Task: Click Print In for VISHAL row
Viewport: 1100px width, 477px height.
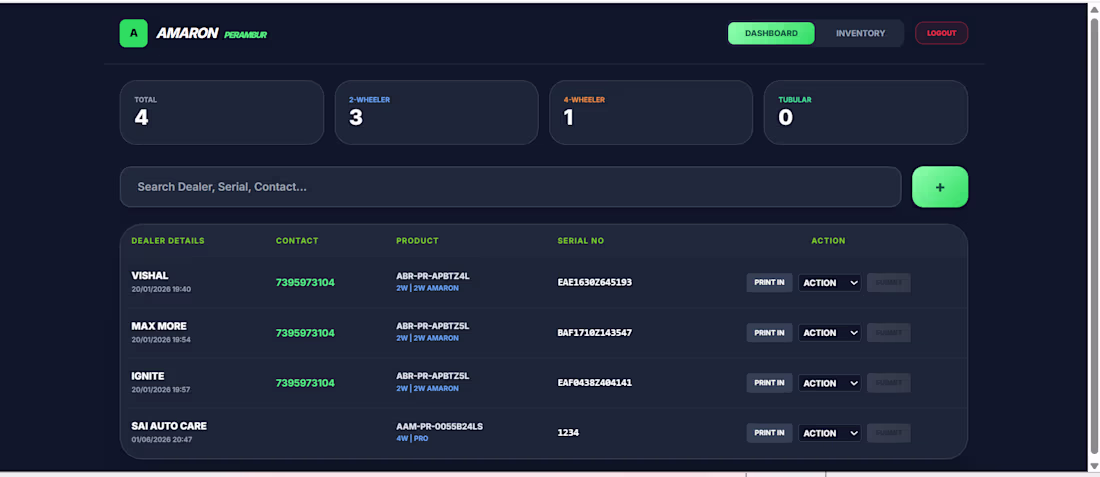Action: click(x=769, y=283)
